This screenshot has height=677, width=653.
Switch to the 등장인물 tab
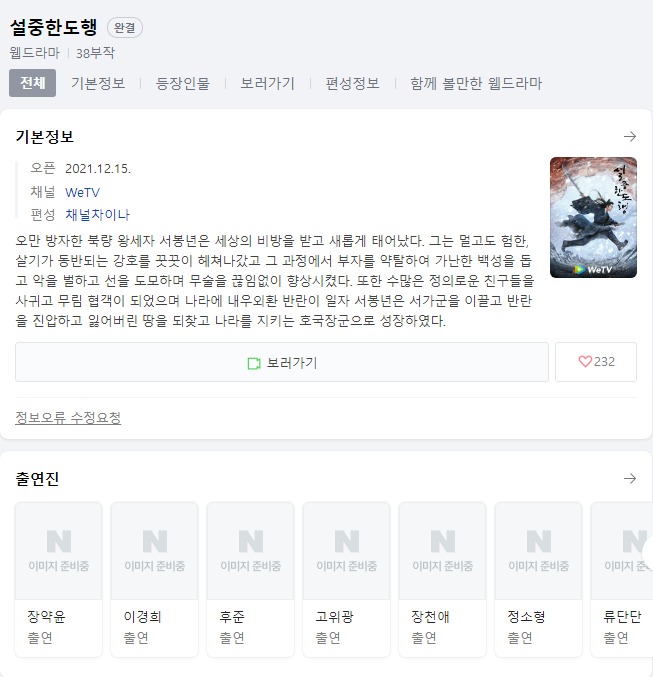(x=183, y=83)
